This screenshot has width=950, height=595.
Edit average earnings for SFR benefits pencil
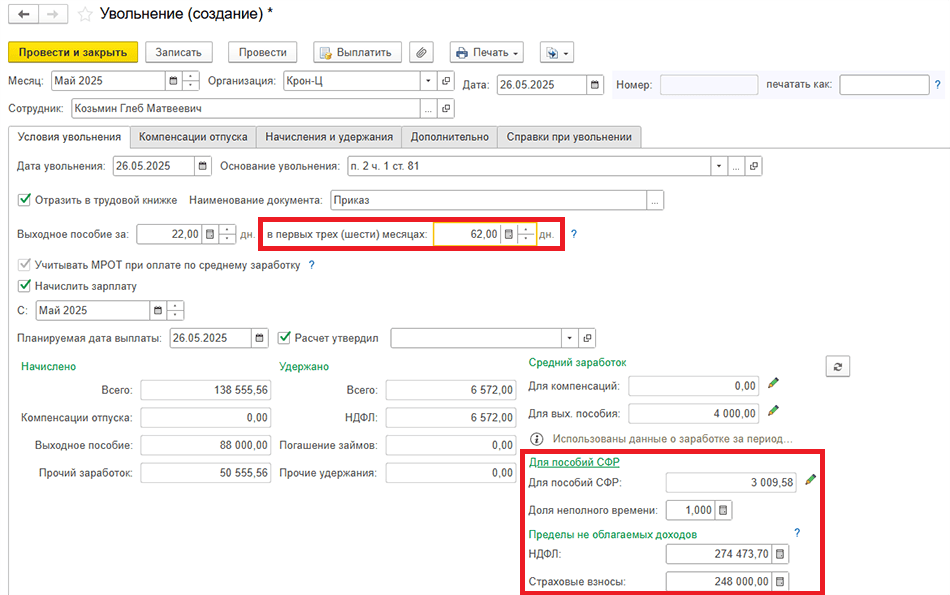pyautogui.click(x=810, y=481)
